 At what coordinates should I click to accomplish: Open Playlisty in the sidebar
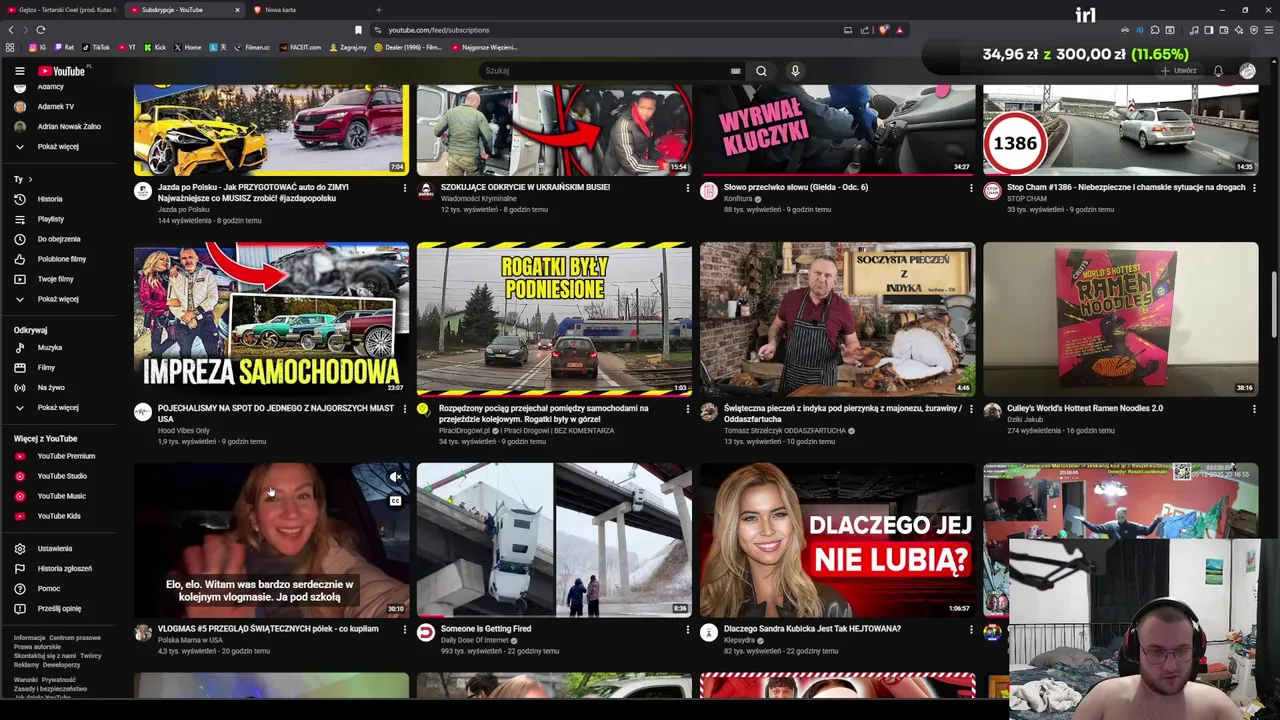coord(51,219)
